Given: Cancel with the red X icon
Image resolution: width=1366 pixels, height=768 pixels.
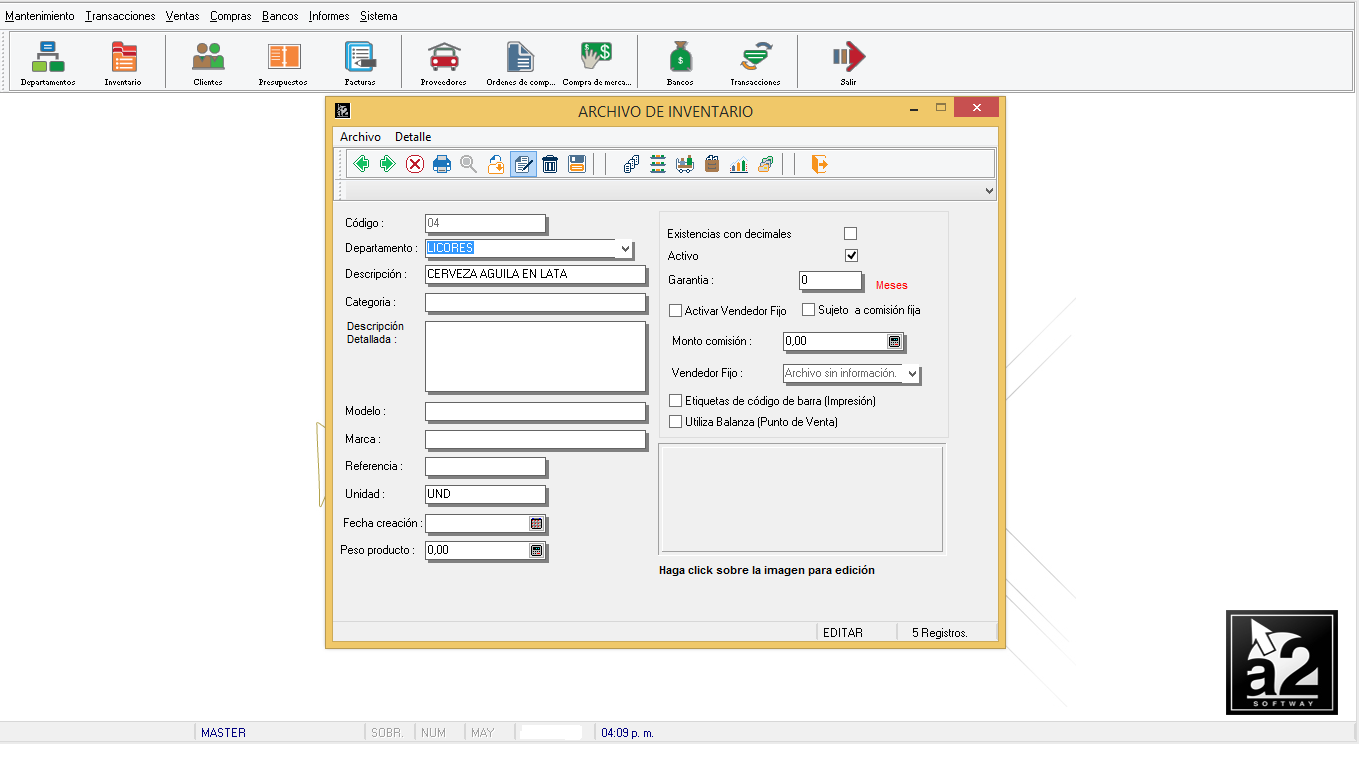Looking at the screenshot, I should click(x=415, y=164).
